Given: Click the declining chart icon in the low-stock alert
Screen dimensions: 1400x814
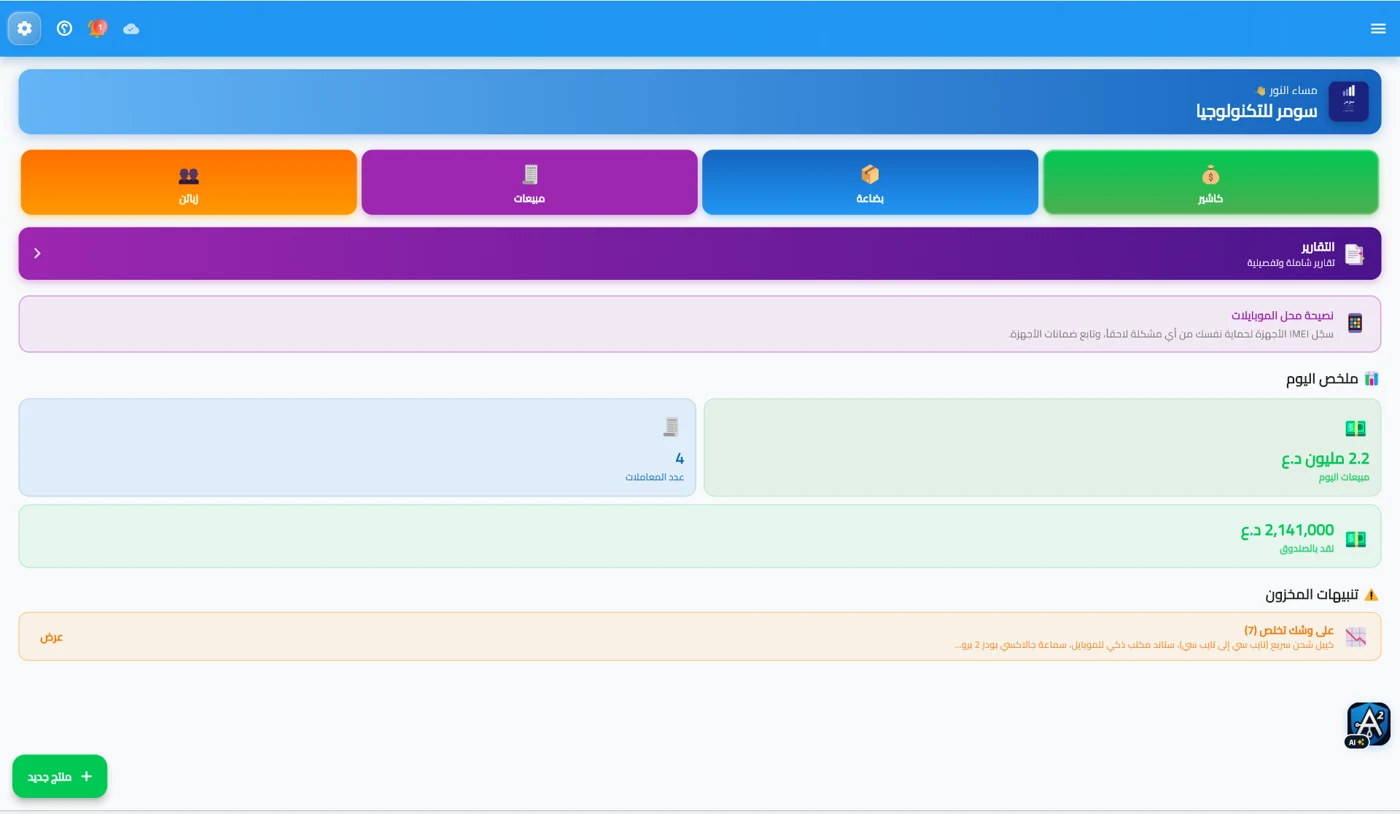Looking at the screenshot, I should click(x=1355, y=637).
